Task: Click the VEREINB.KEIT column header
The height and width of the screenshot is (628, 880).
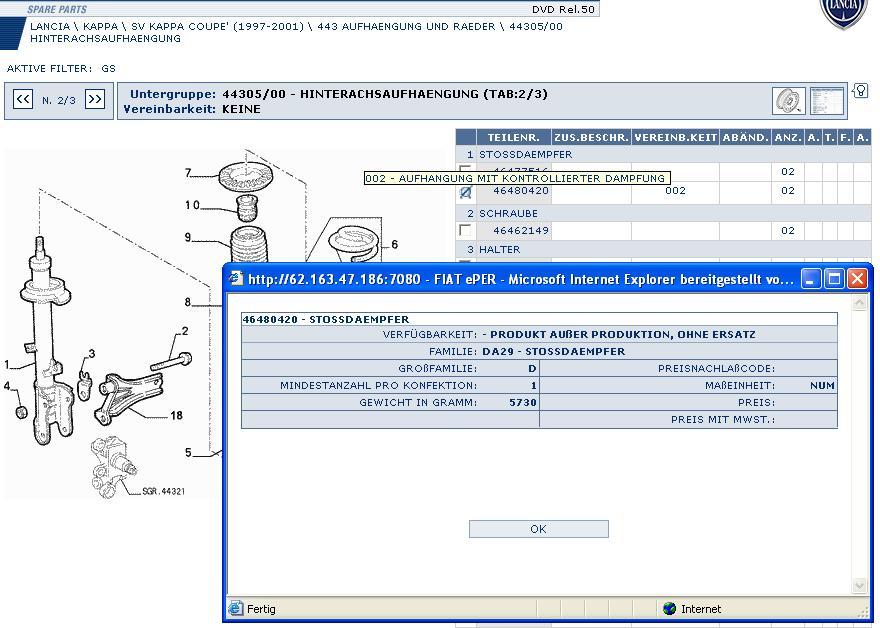Action: (x=676, y=137)
